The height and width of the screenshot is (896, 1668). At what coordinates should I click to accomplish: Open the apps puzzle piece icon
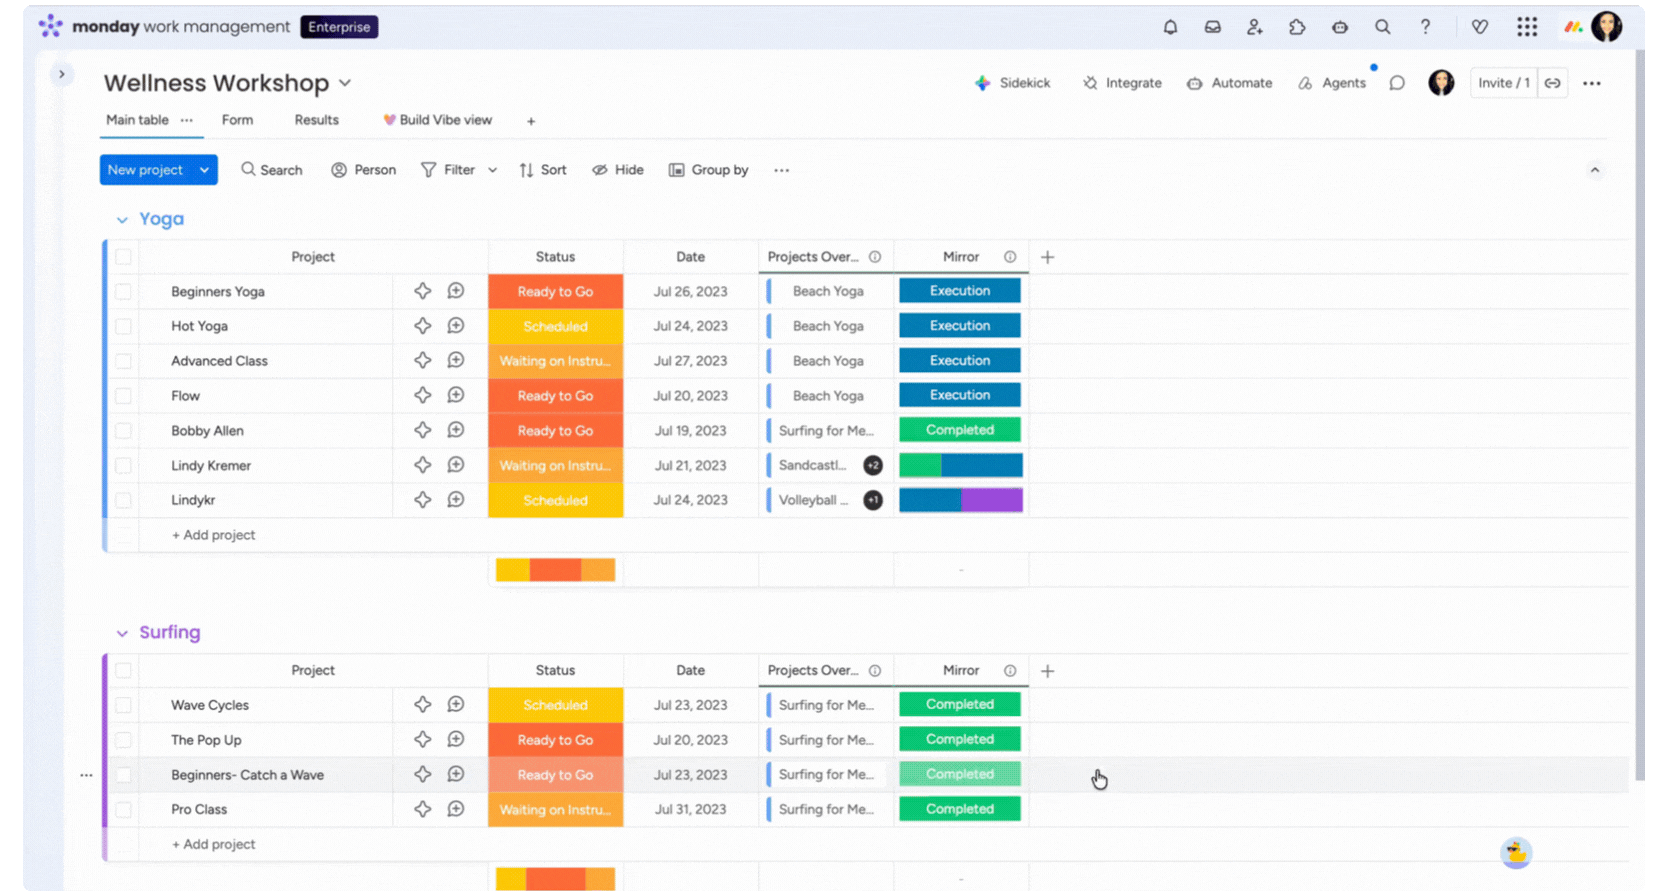(x=1297, y=27)
